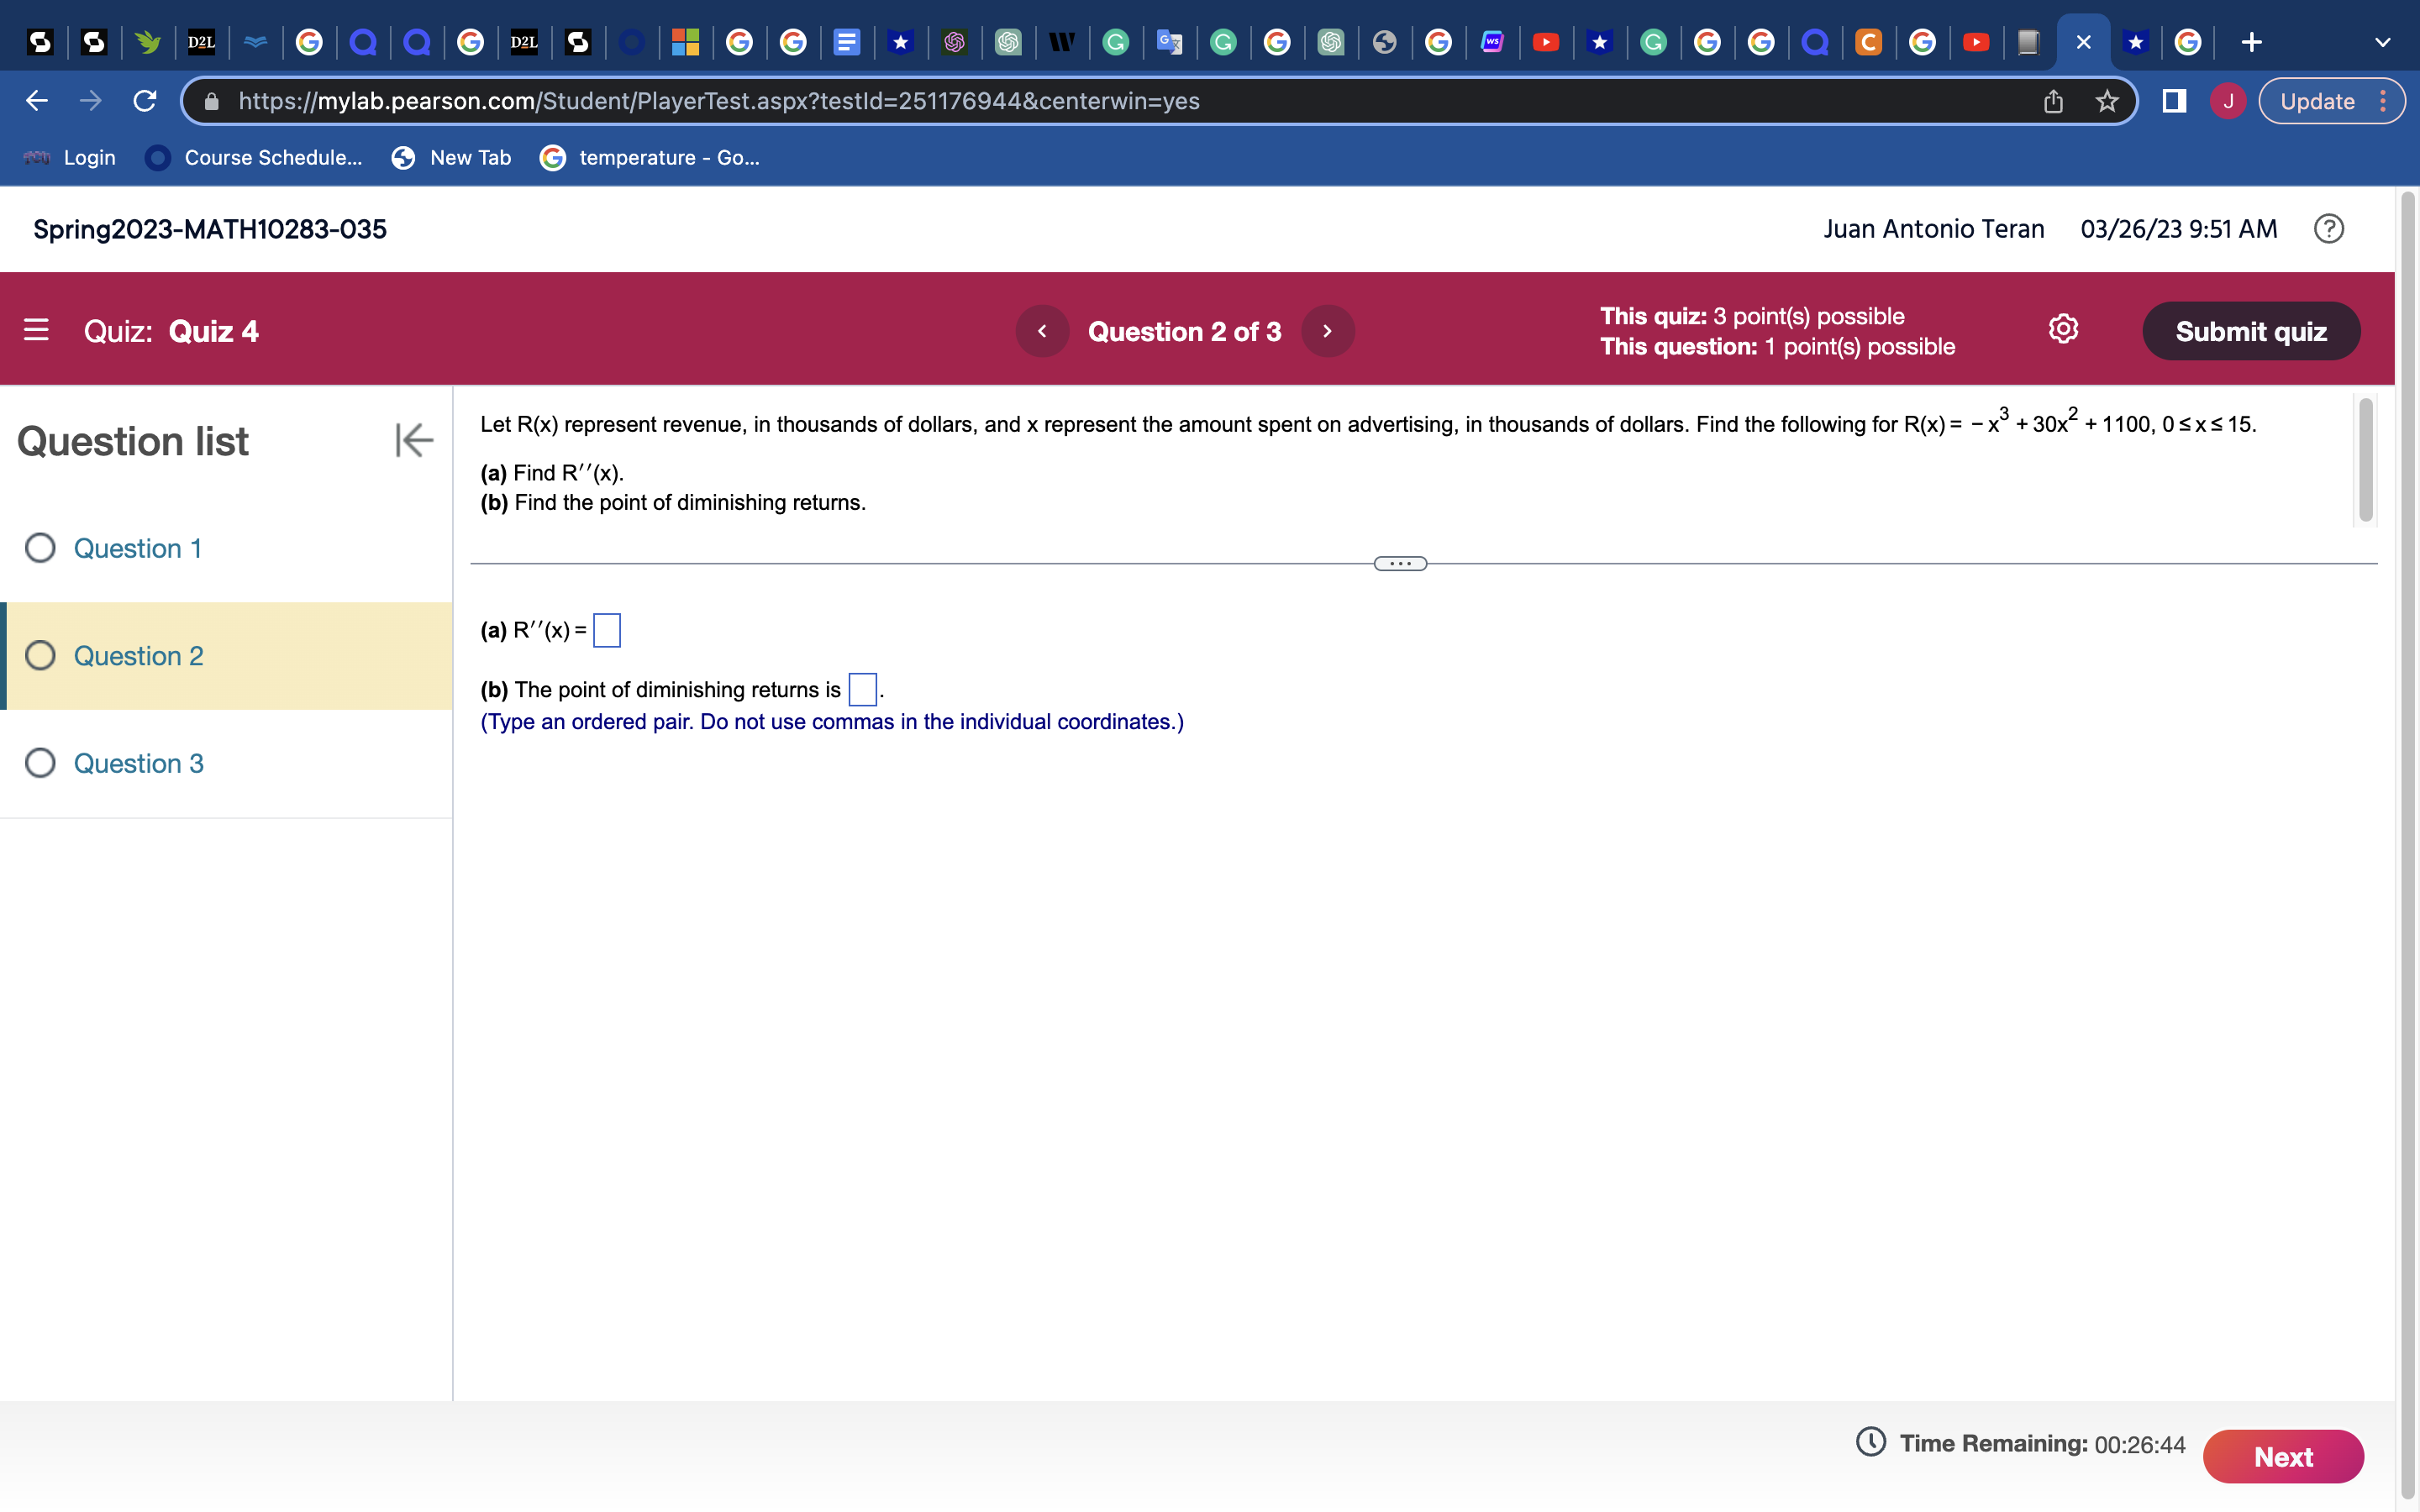
Task: Open the quiz hamburger menu
Action: coord(36,330)
